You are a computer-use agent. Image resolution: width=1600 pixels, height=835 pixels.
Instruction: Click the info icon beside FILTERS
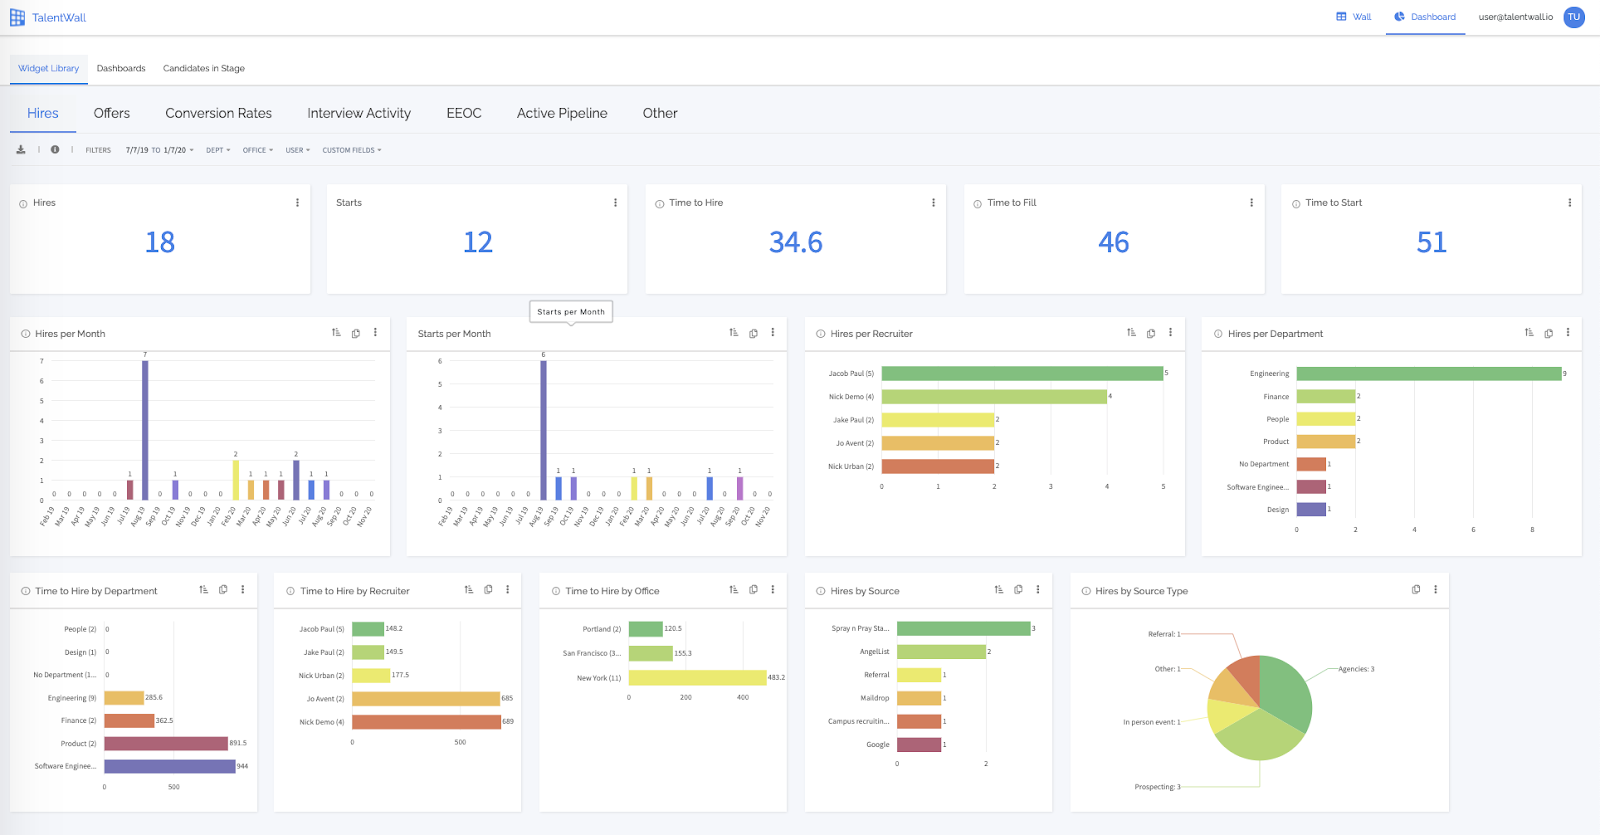[55, 150]
